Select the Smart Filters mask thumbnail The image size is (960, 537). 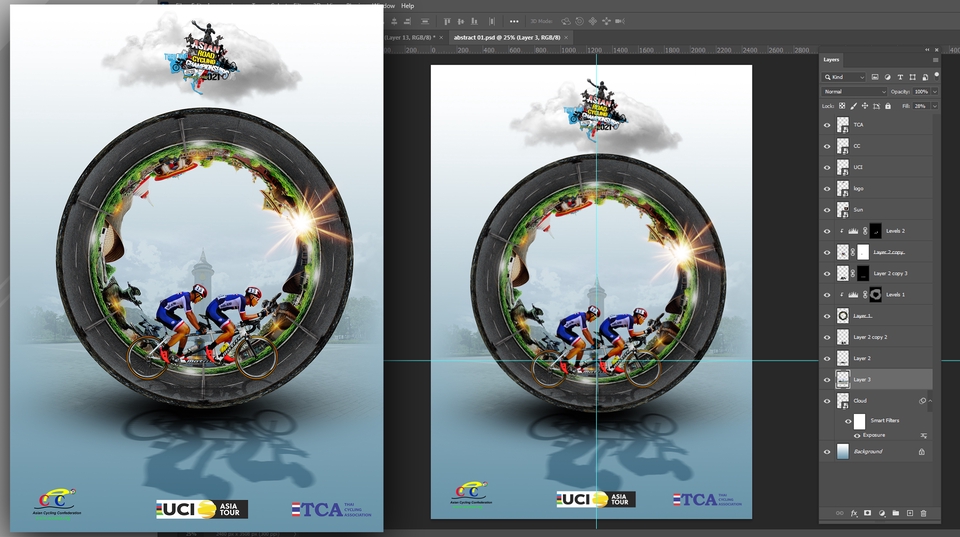click(x=860, y=421)
